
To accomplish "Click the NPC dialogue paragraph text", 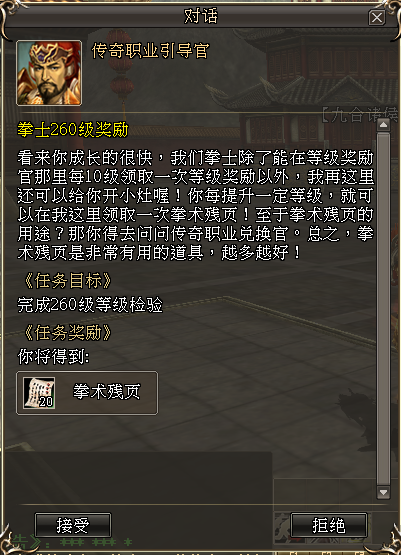I will click(195, 206).
